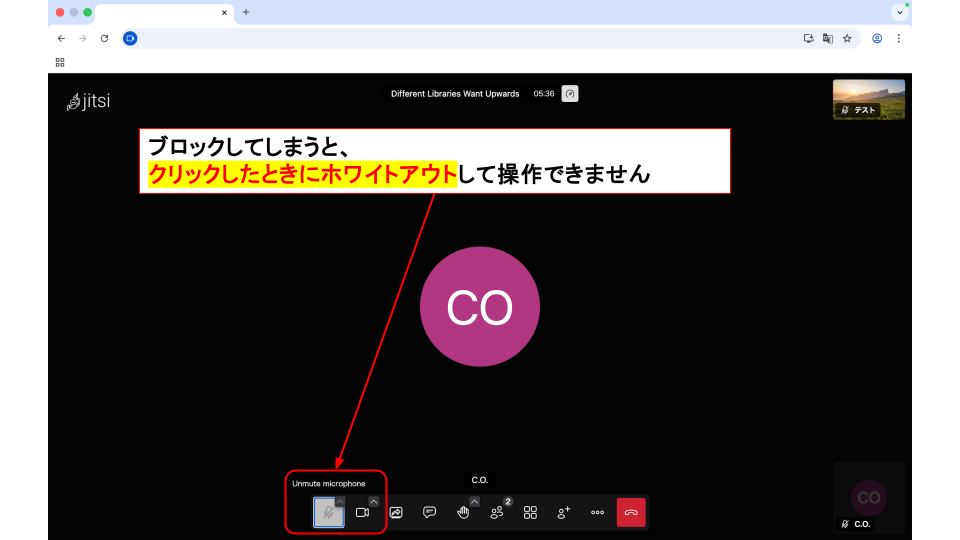Bookmark this page with the star icon
Viewport: 960px width, 540px height.
coord(847,38)
